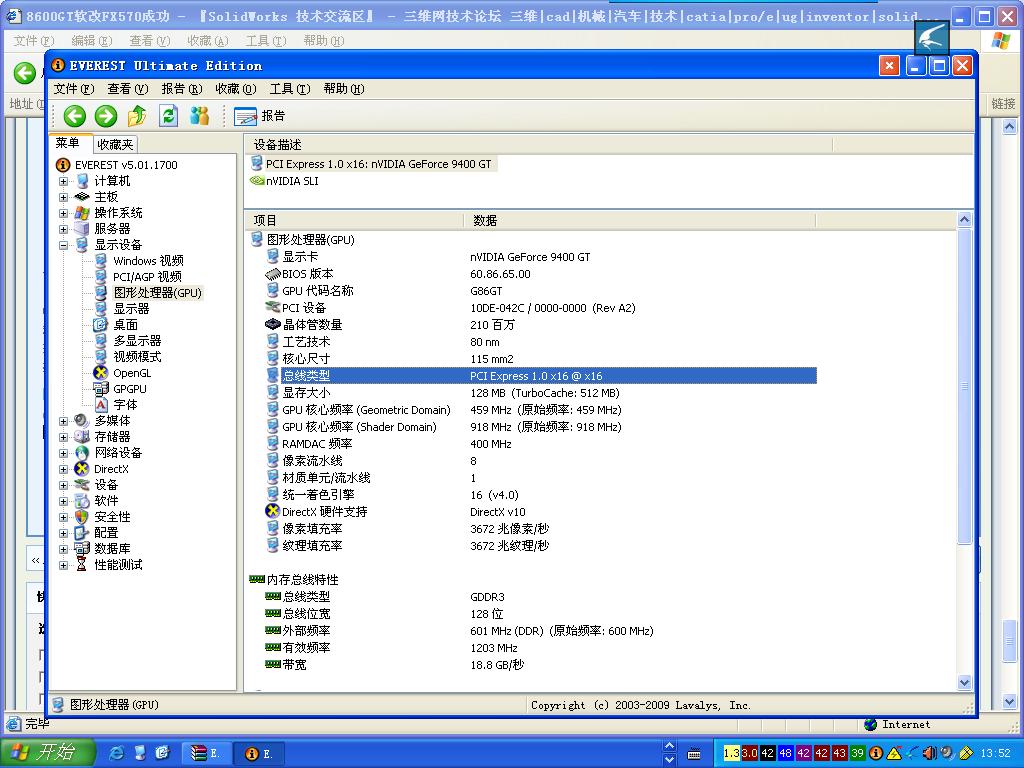Click the 数据库 database icon
This screenshot has width=1024, height=768.
82,549
